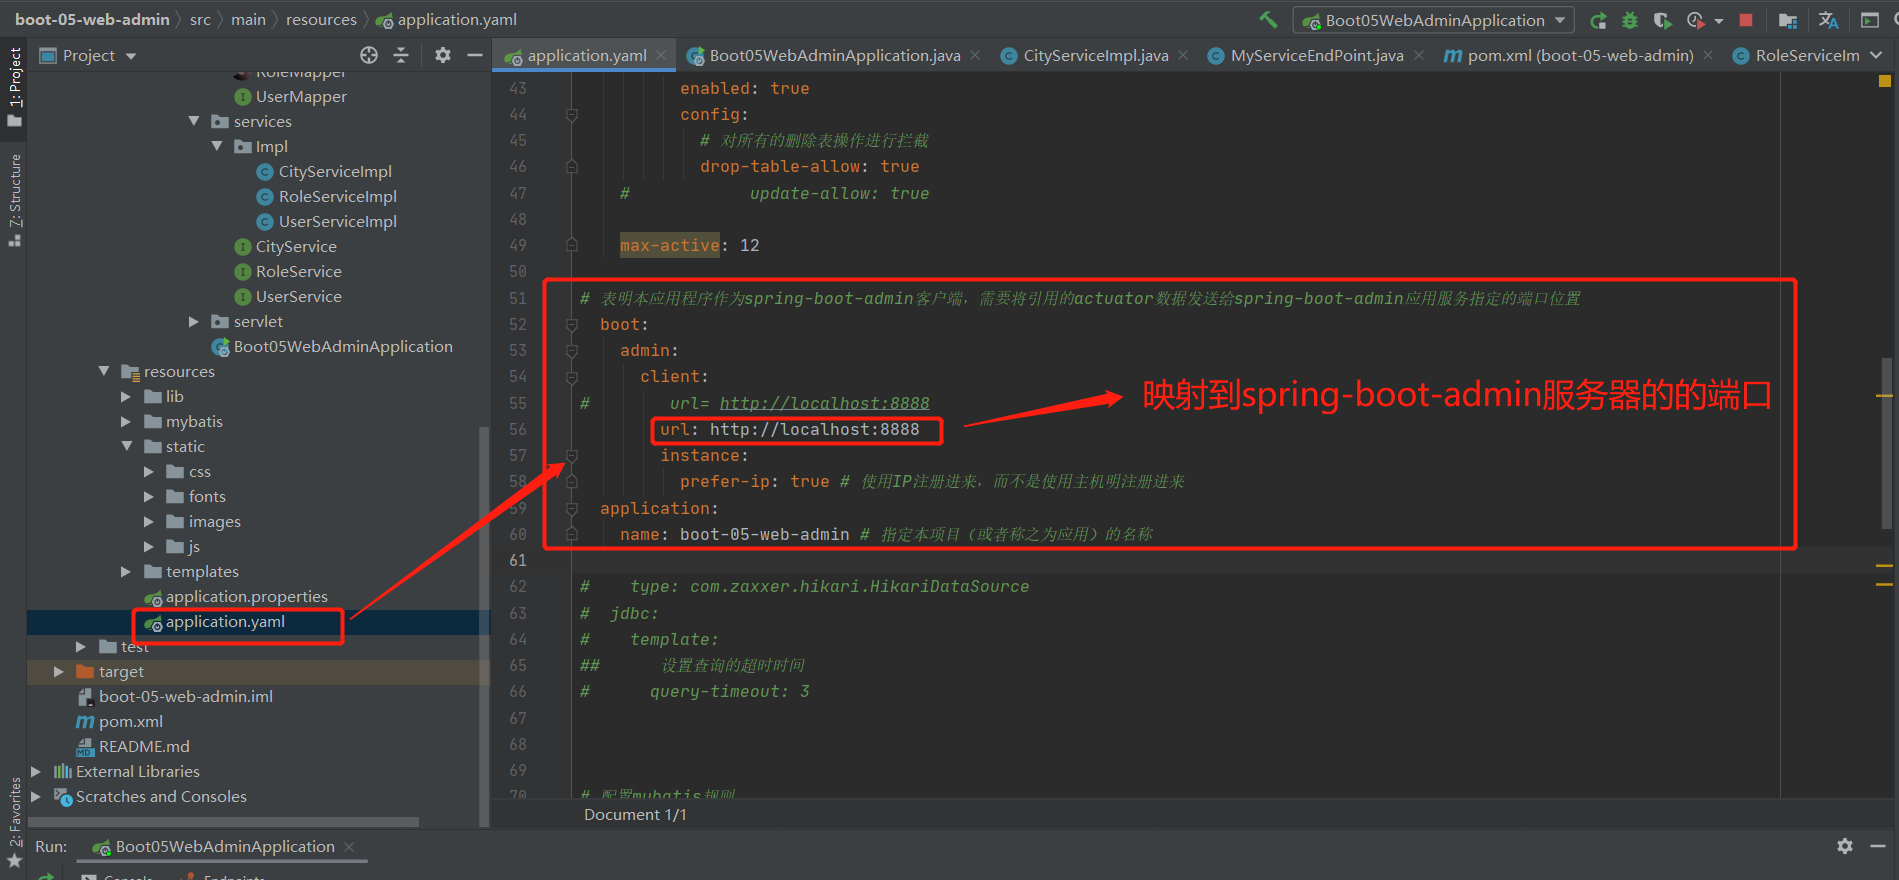Screen dimensions: 1899x880
Task: Expand the mybatis folder
Action: [126, 421]
